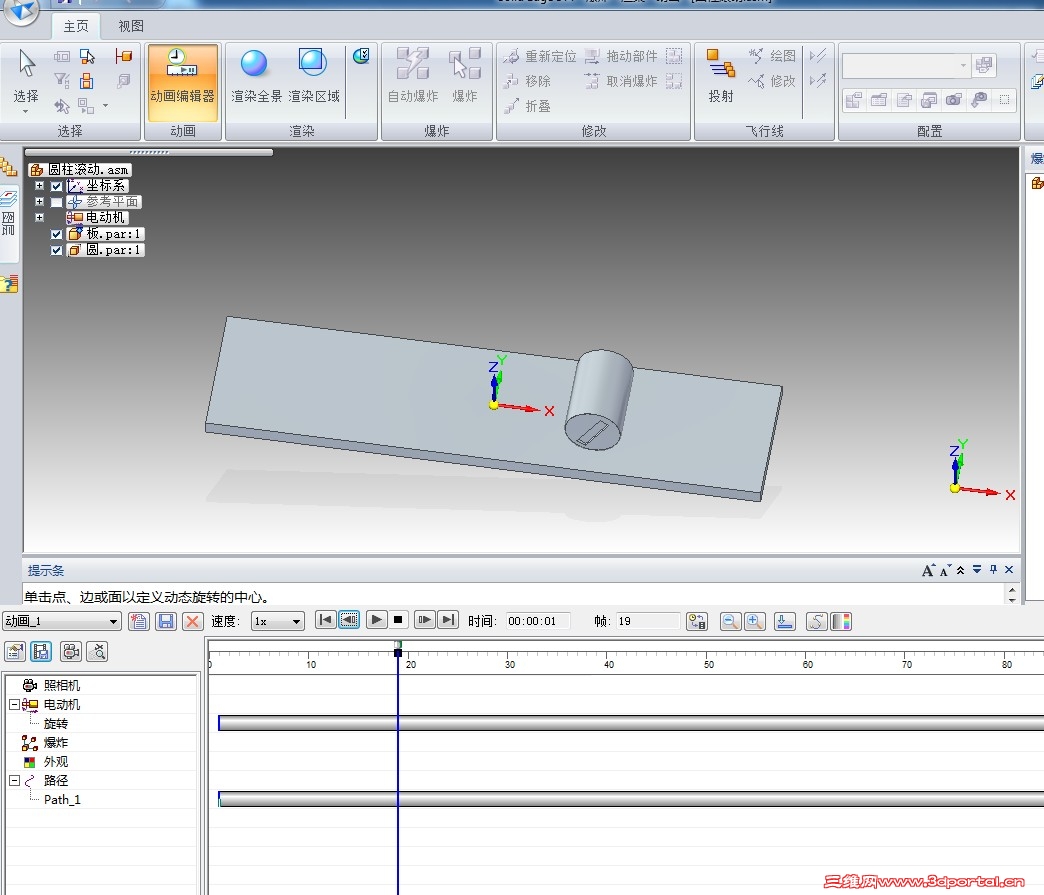Toggle the 板.par:1 checkbox
The image size is (1044, 895).
pyautogui.click(x=57, y=234)
